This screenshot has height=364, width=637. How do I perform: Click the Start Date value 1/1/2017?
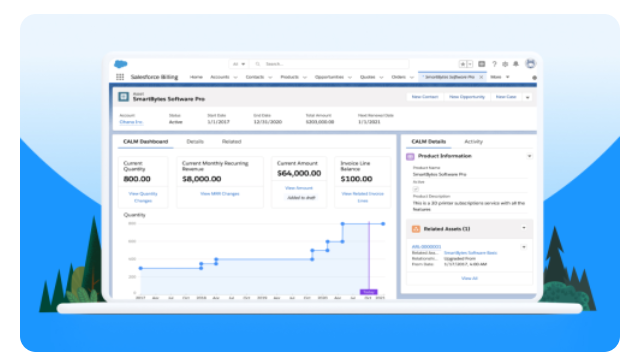218,122
